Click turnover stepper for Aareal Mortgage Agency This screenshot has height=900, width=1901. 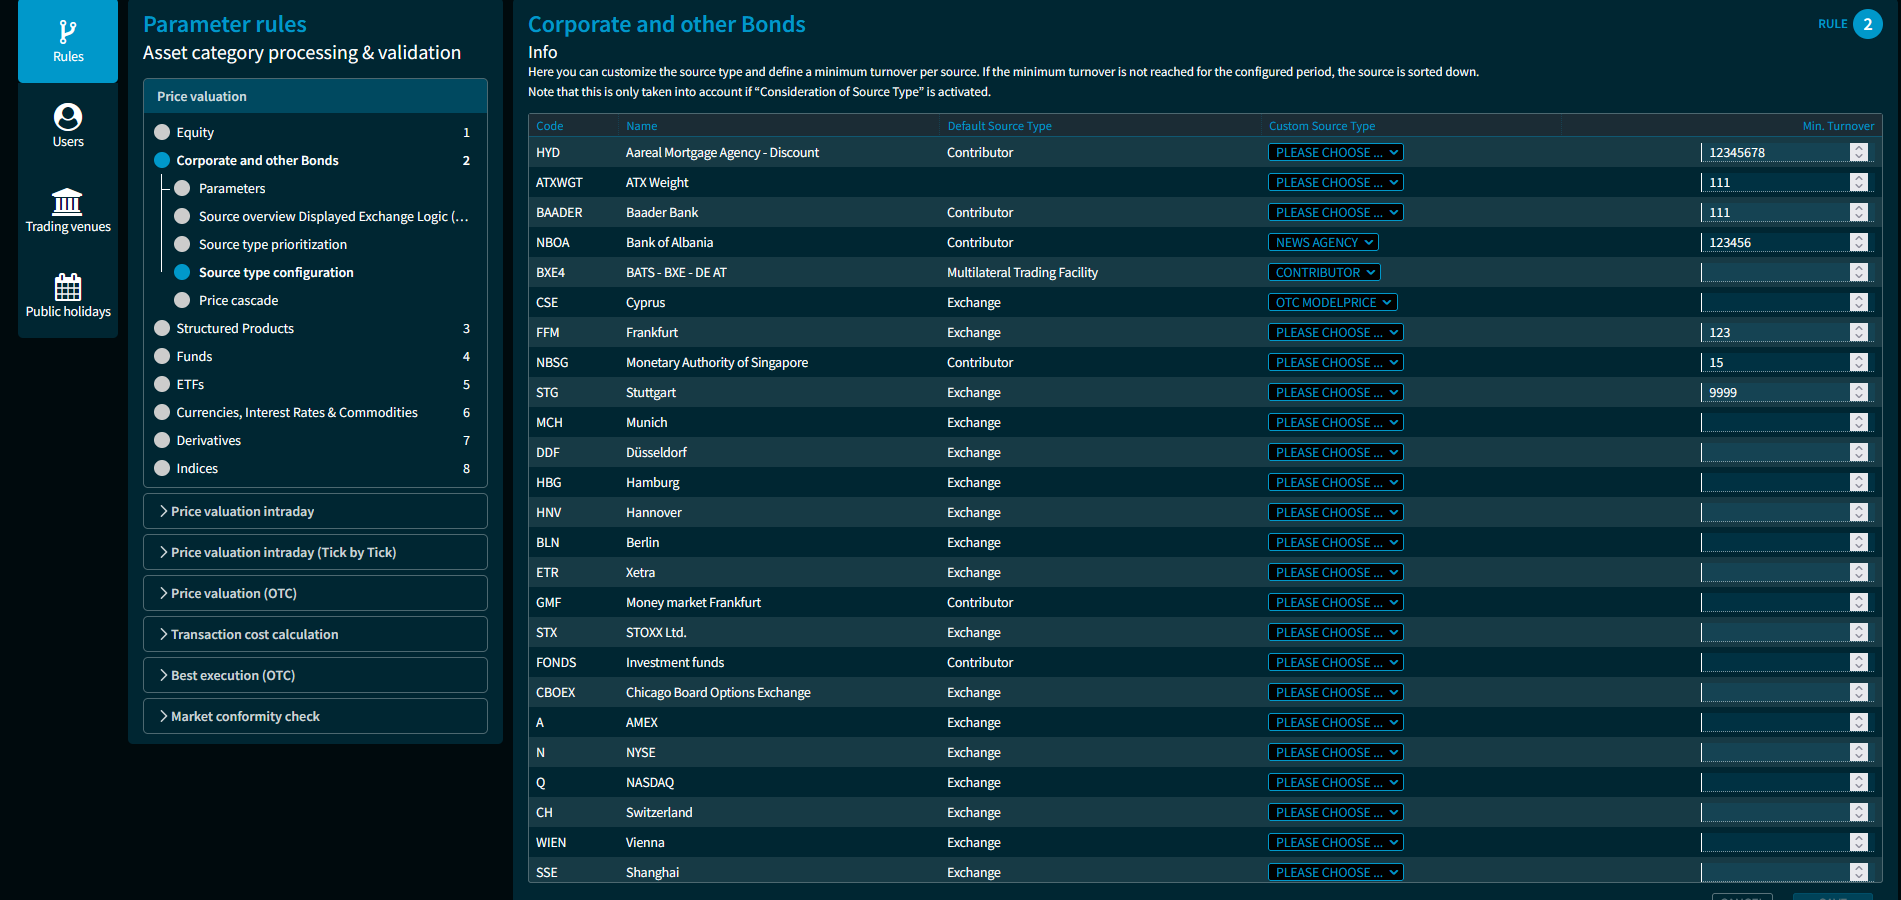pos(1859,152)
